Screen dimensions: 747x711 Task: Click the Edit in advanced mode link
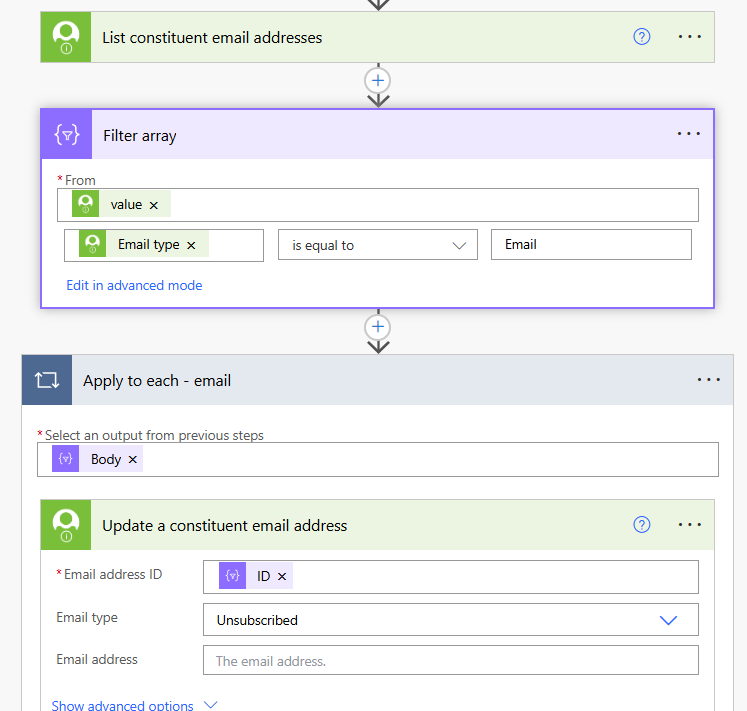pos(134,285)
